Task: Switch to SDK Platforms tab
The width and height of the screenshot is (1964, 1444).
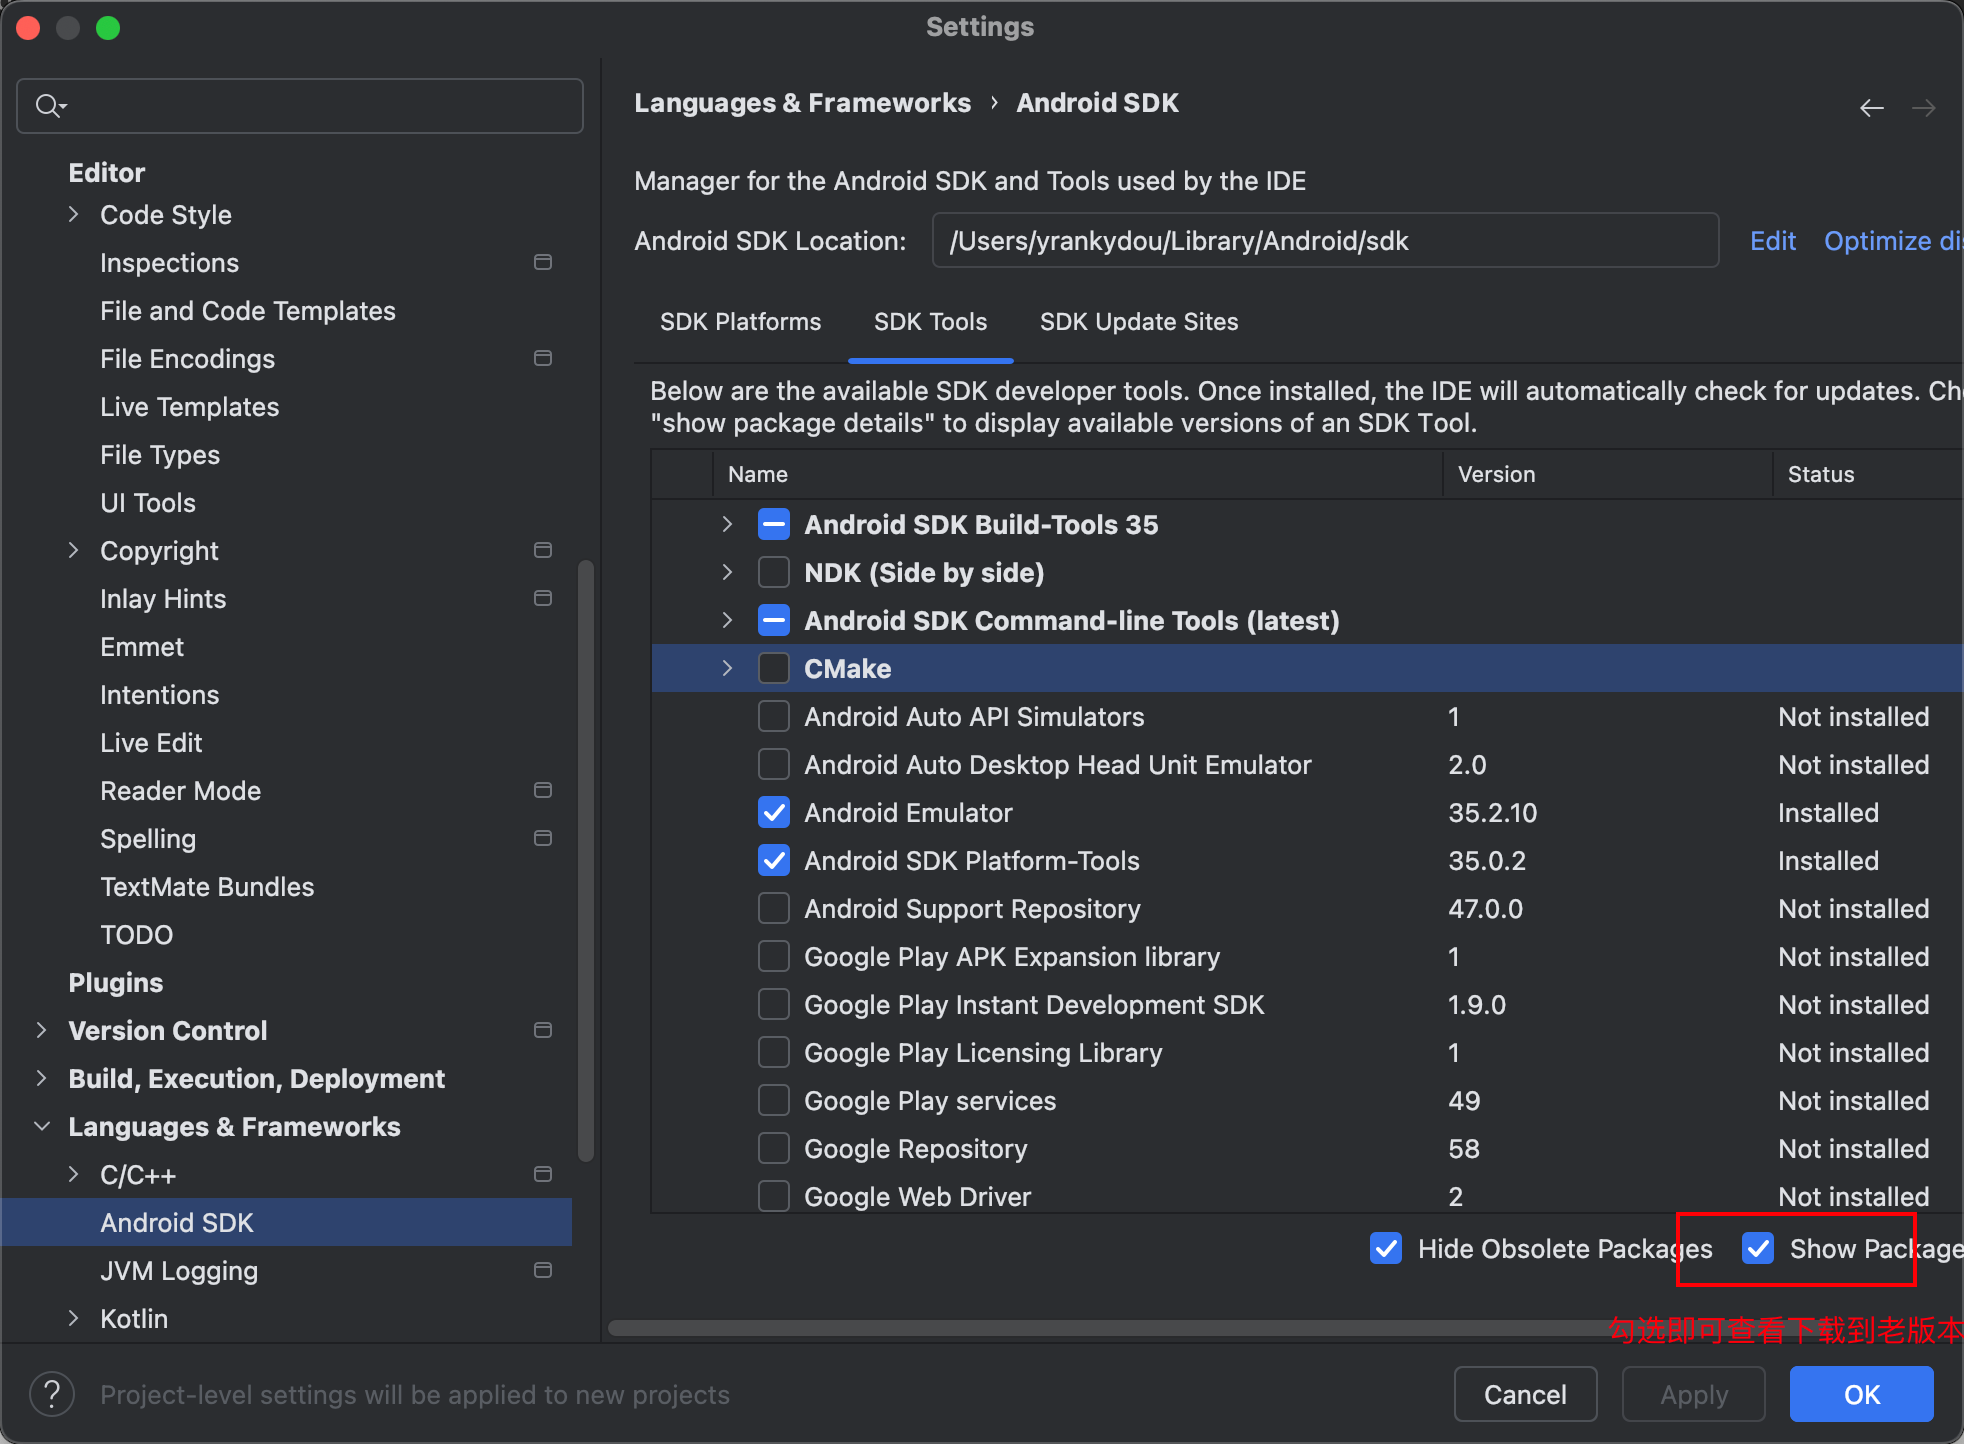Action: click(x=740, y=322)
